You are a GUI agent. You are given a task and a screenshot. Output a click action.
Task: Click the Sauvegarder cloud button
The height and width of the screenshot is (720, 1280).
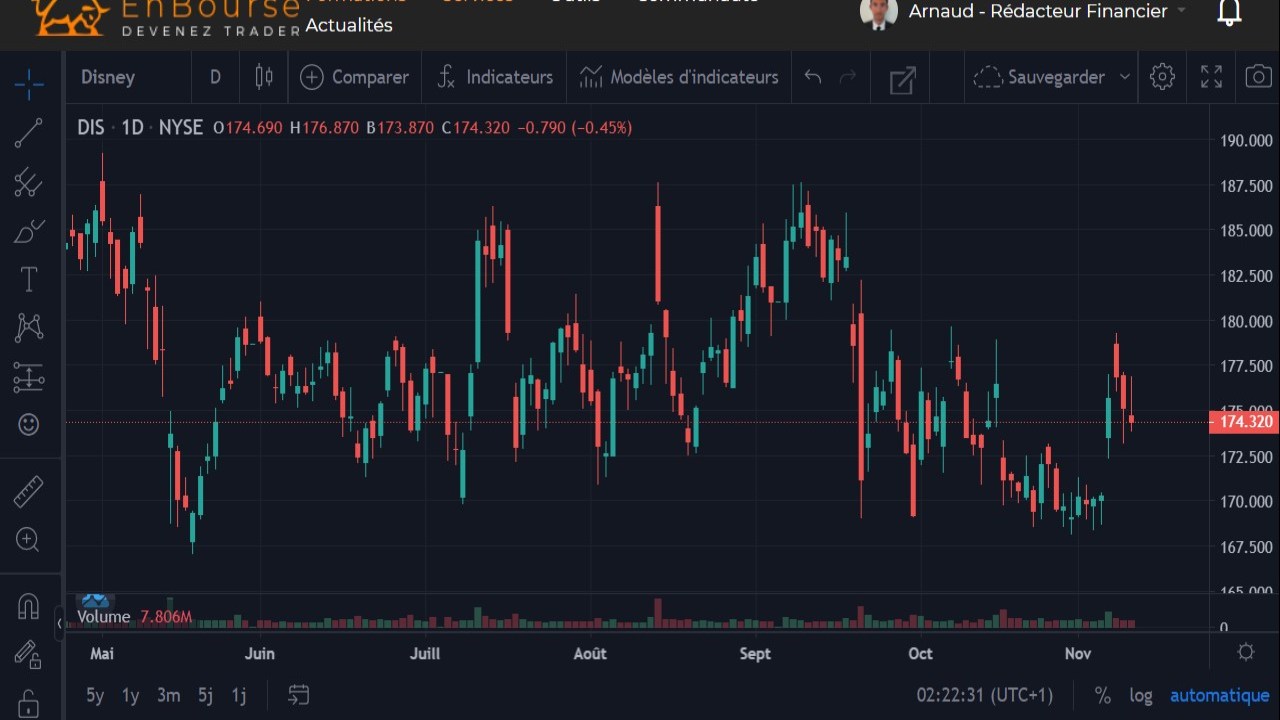(x=1040, y=77)
